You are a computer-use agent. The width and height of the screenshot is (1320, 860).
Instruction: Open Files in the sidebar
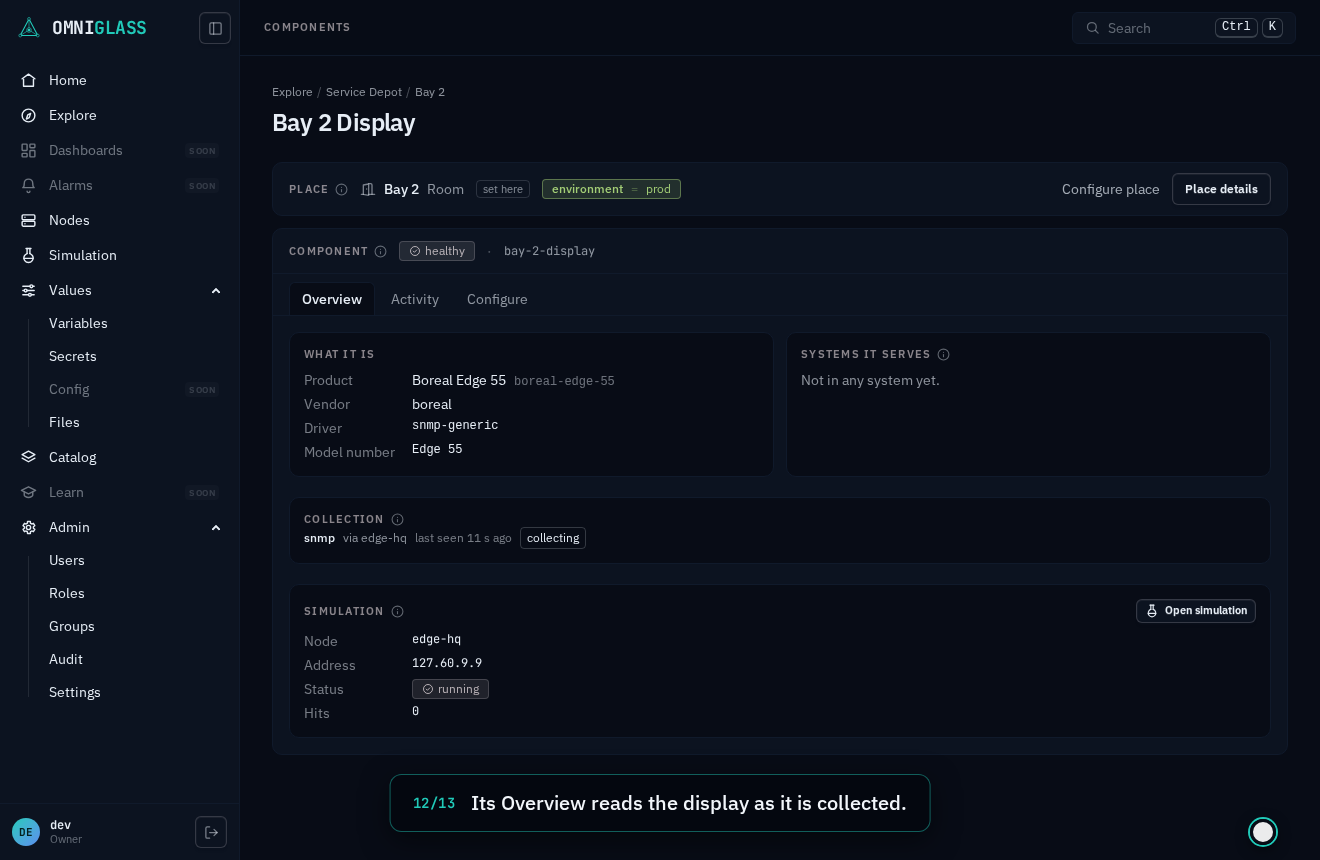[64, 422]
